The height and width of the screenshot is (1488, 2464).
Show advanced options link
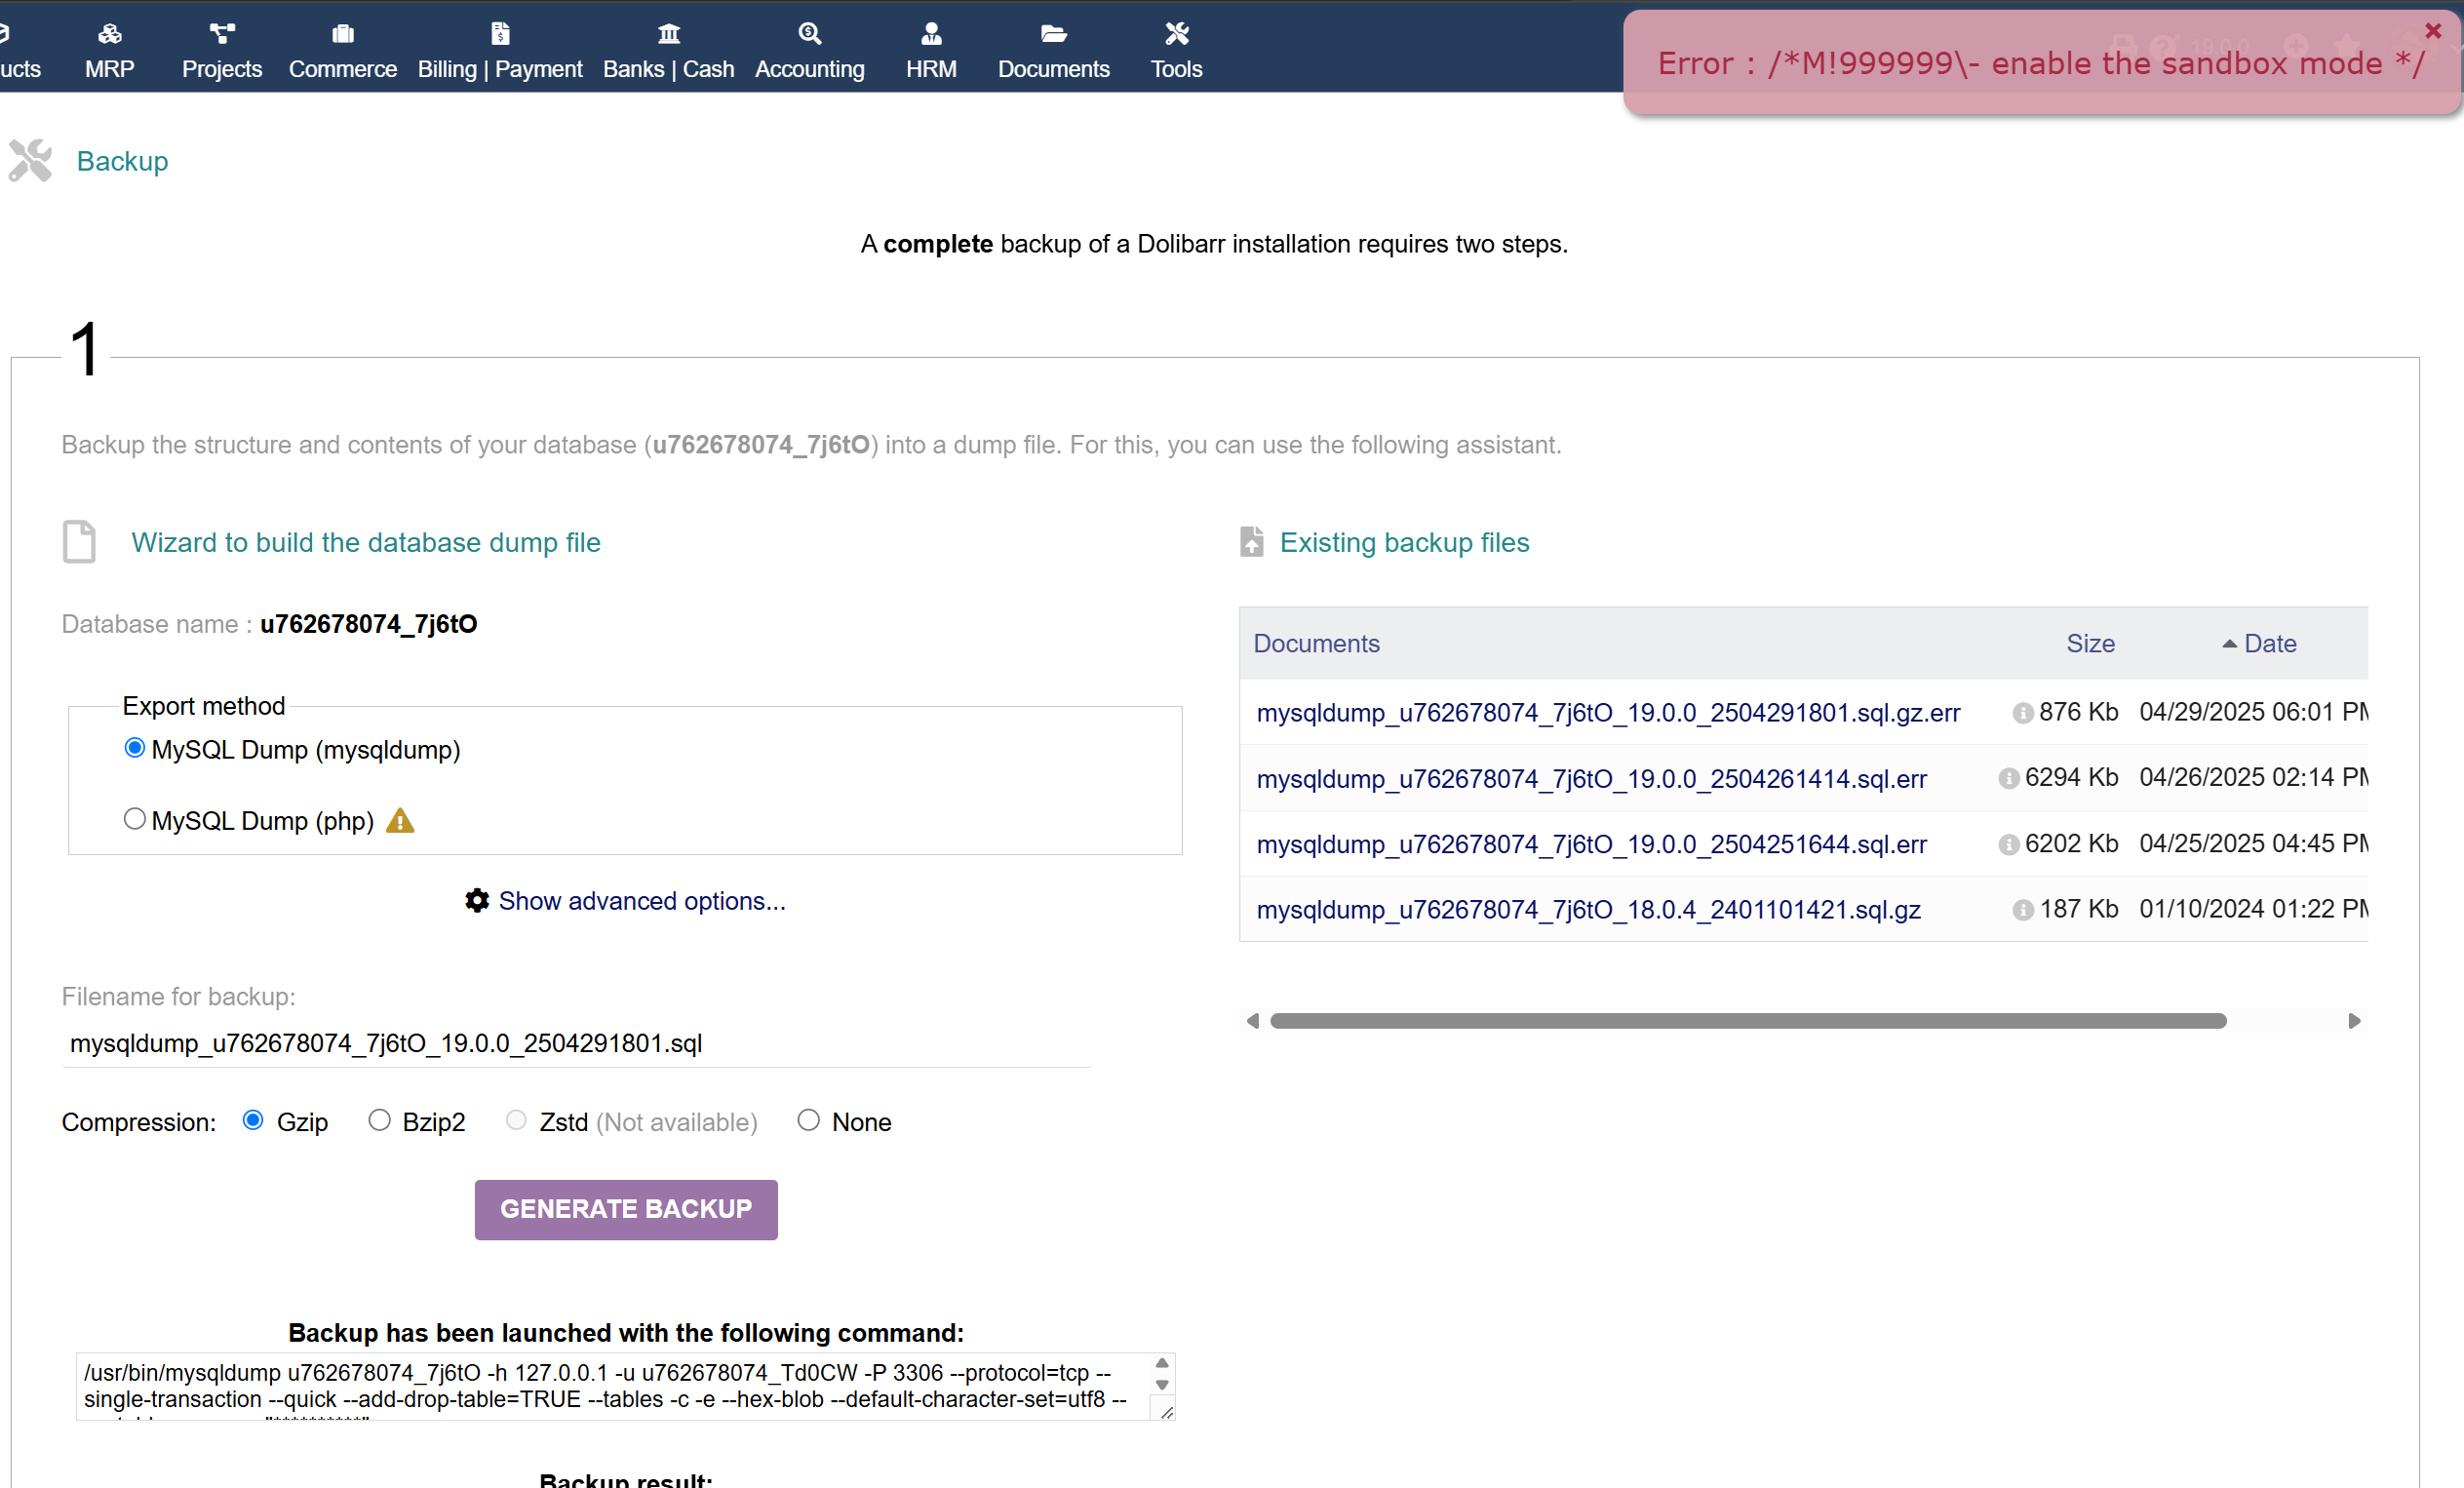pyautogui.click(x=642, y=901)
